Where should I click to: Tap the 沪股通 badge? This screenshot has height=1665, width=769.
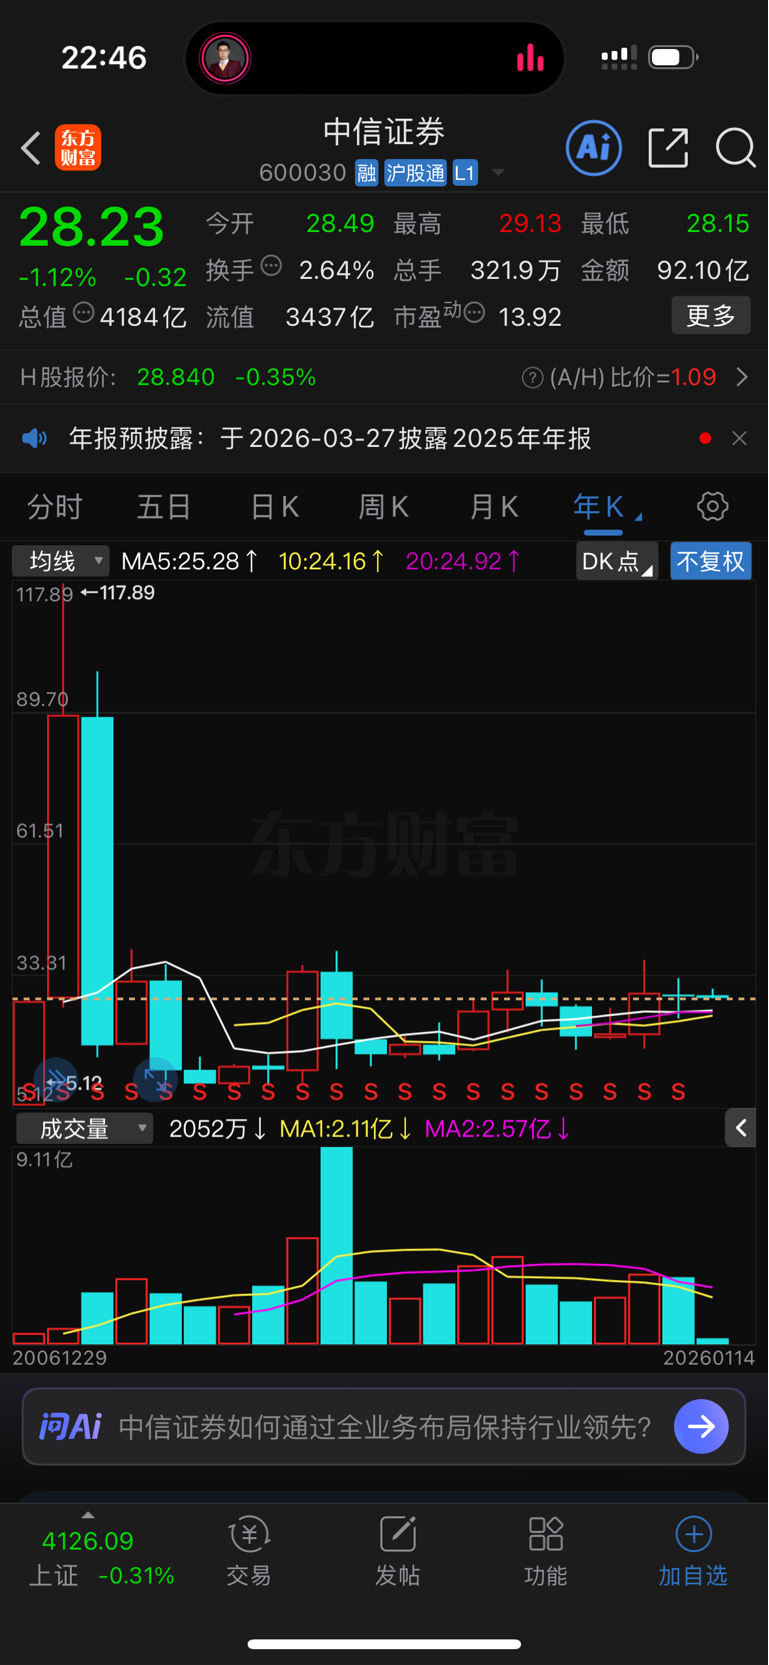point(415,173)
